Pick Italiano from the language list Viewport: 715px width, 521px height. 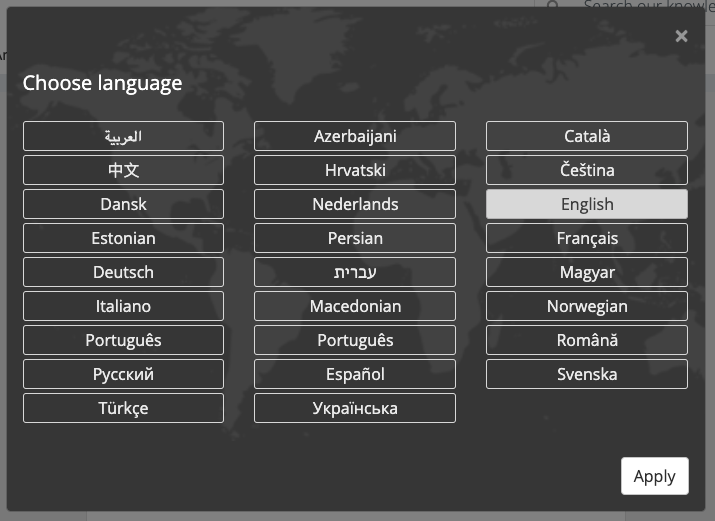click(x=124, y=306)
